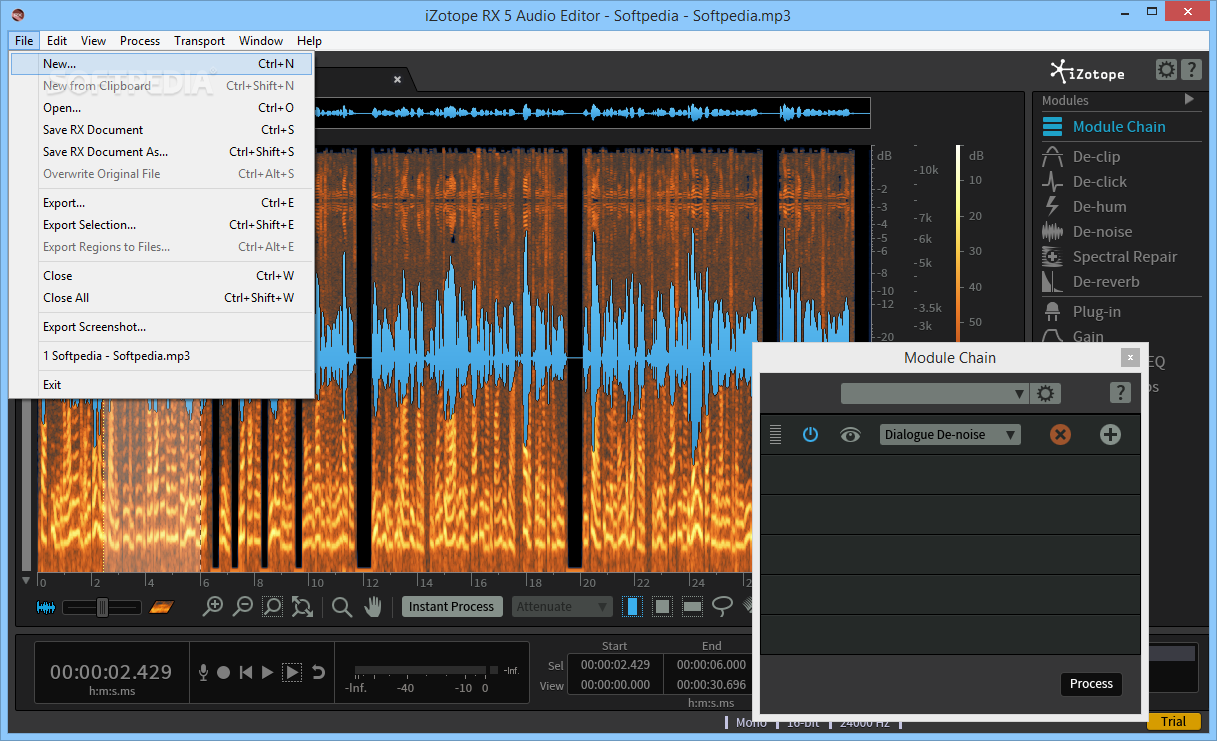Open preferences gear next to iZotope logo
Viewport: 1217px width, 741px height.
pyautogui.click(x=1166, y=70)
